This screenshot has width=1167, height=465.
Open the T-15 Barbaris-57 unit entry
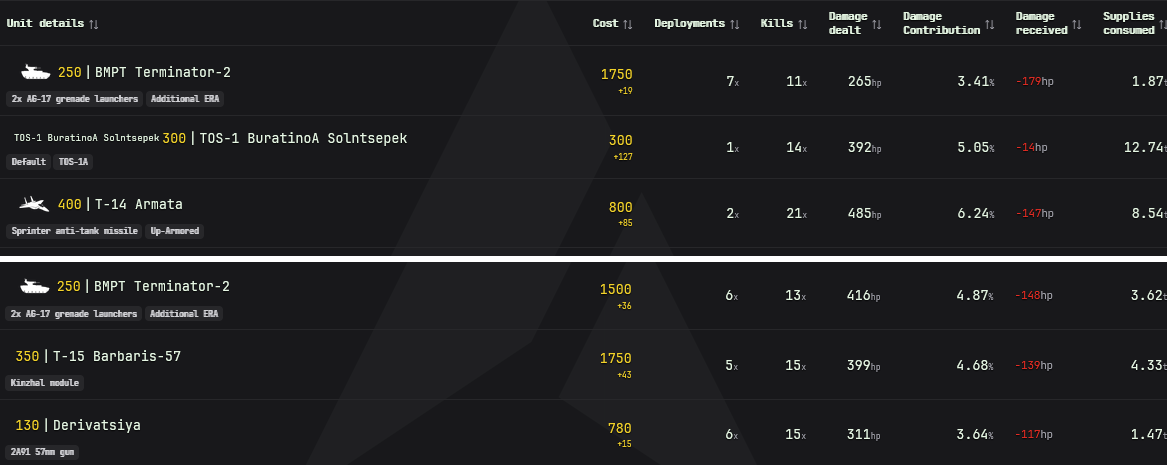(x=117, y=356)
